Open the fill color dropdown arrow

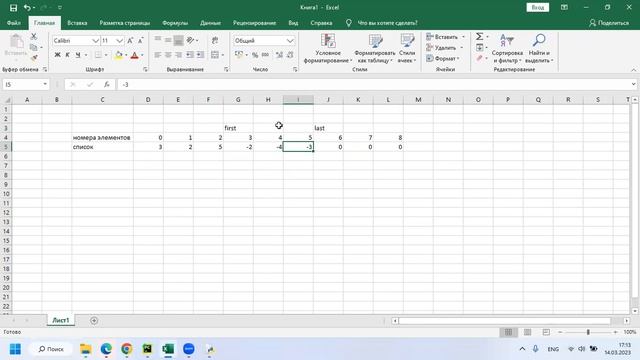click(x=126, y=55)
